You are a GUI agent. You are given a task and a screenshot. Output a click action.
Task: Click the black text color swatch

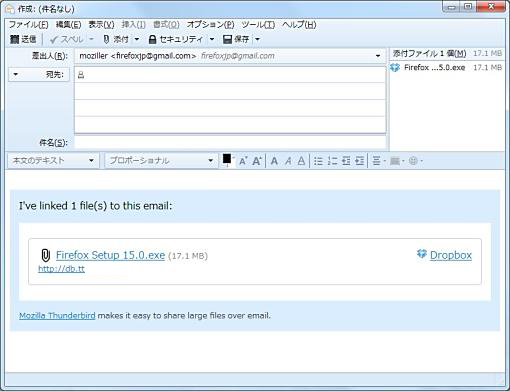click(x=227, y=159)
